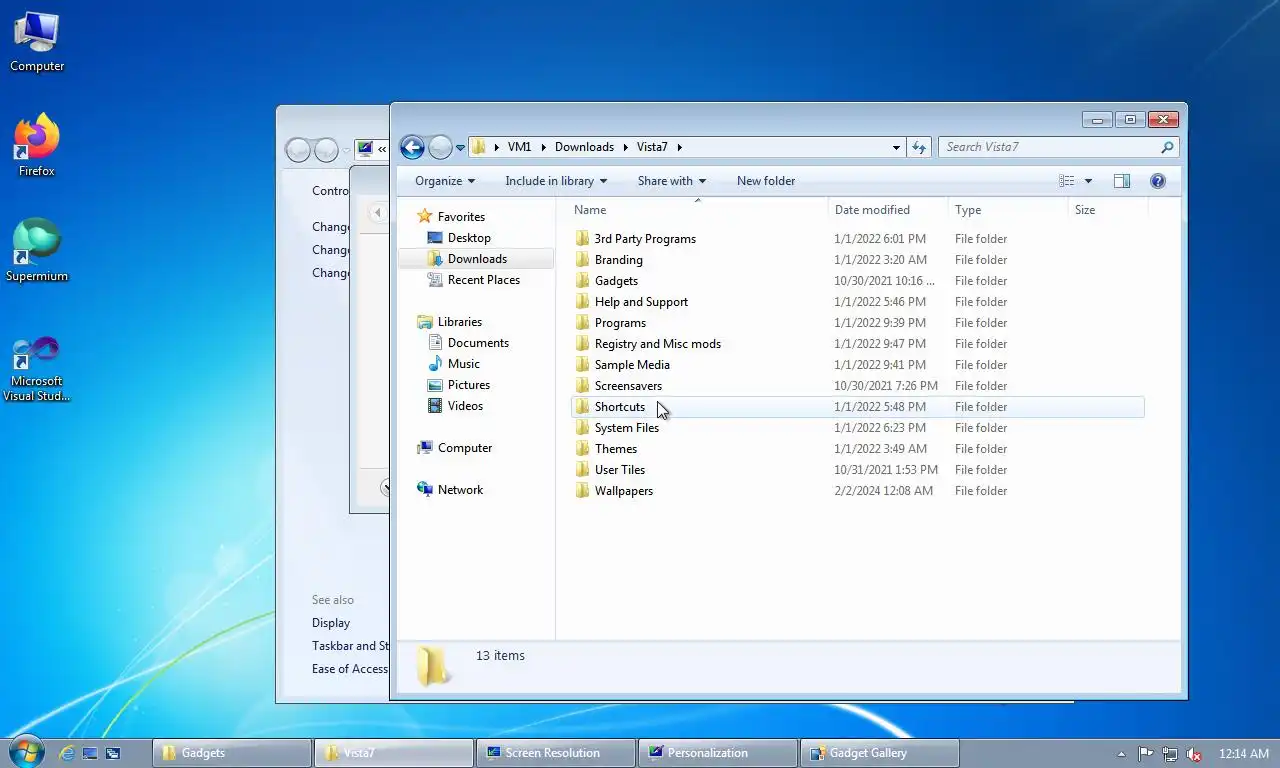The width and height of the screenshot is (1280, 768).
Task: Open the Music library
Action: (464, 364)
